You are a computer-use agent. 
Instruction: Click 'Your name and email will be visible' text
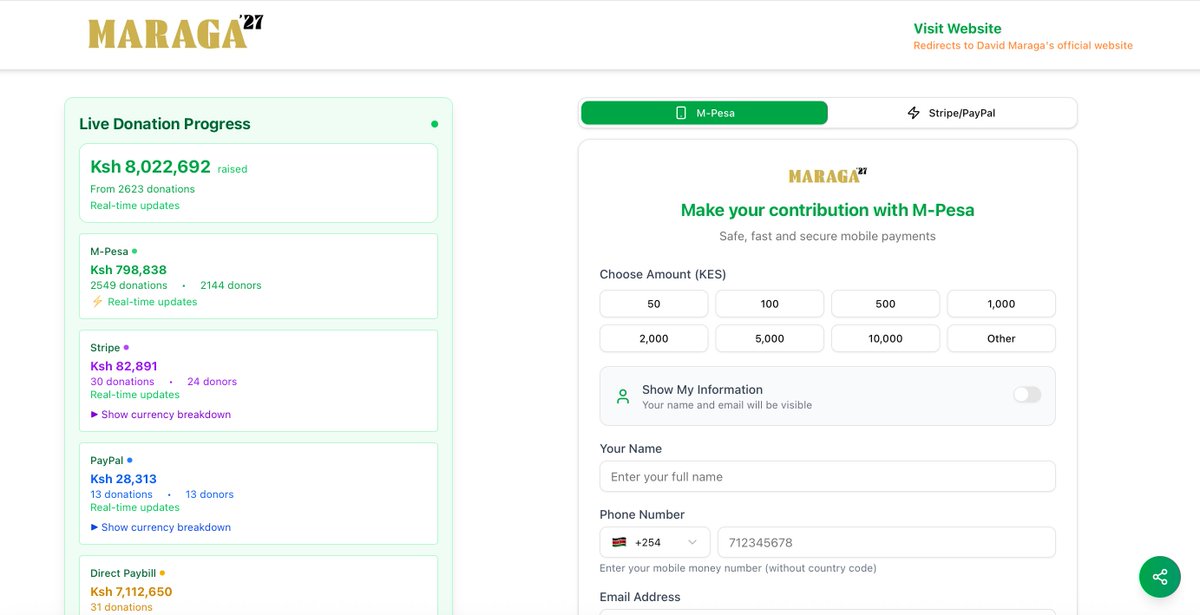tap(727, 405)
